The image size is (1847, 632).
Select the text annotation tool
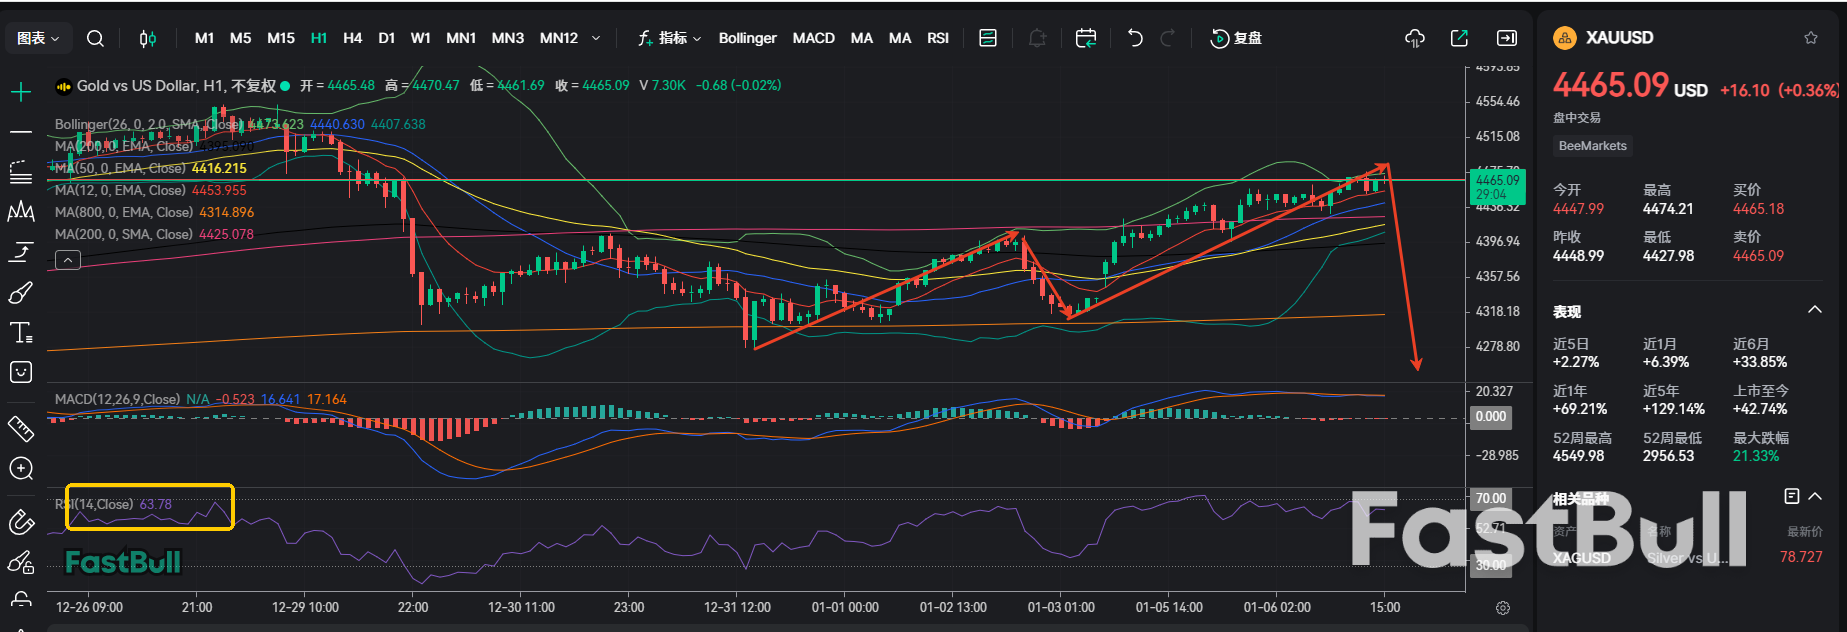[x=21, y=333]
